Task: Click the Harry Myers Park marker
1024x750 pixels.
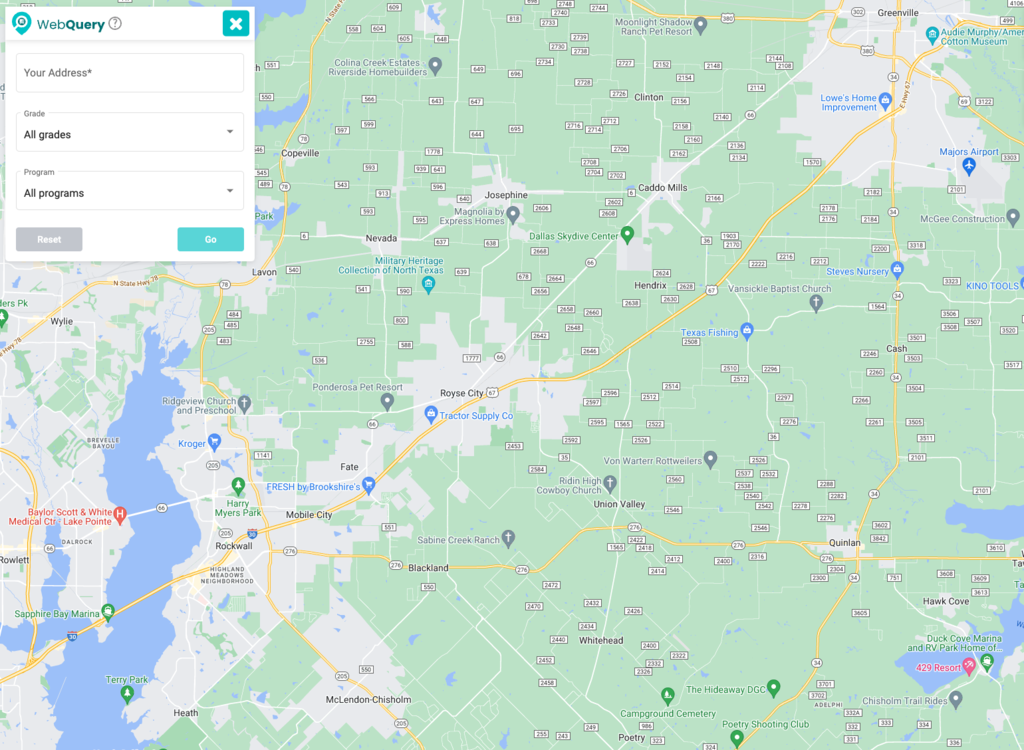Action: tap(238, 485)
